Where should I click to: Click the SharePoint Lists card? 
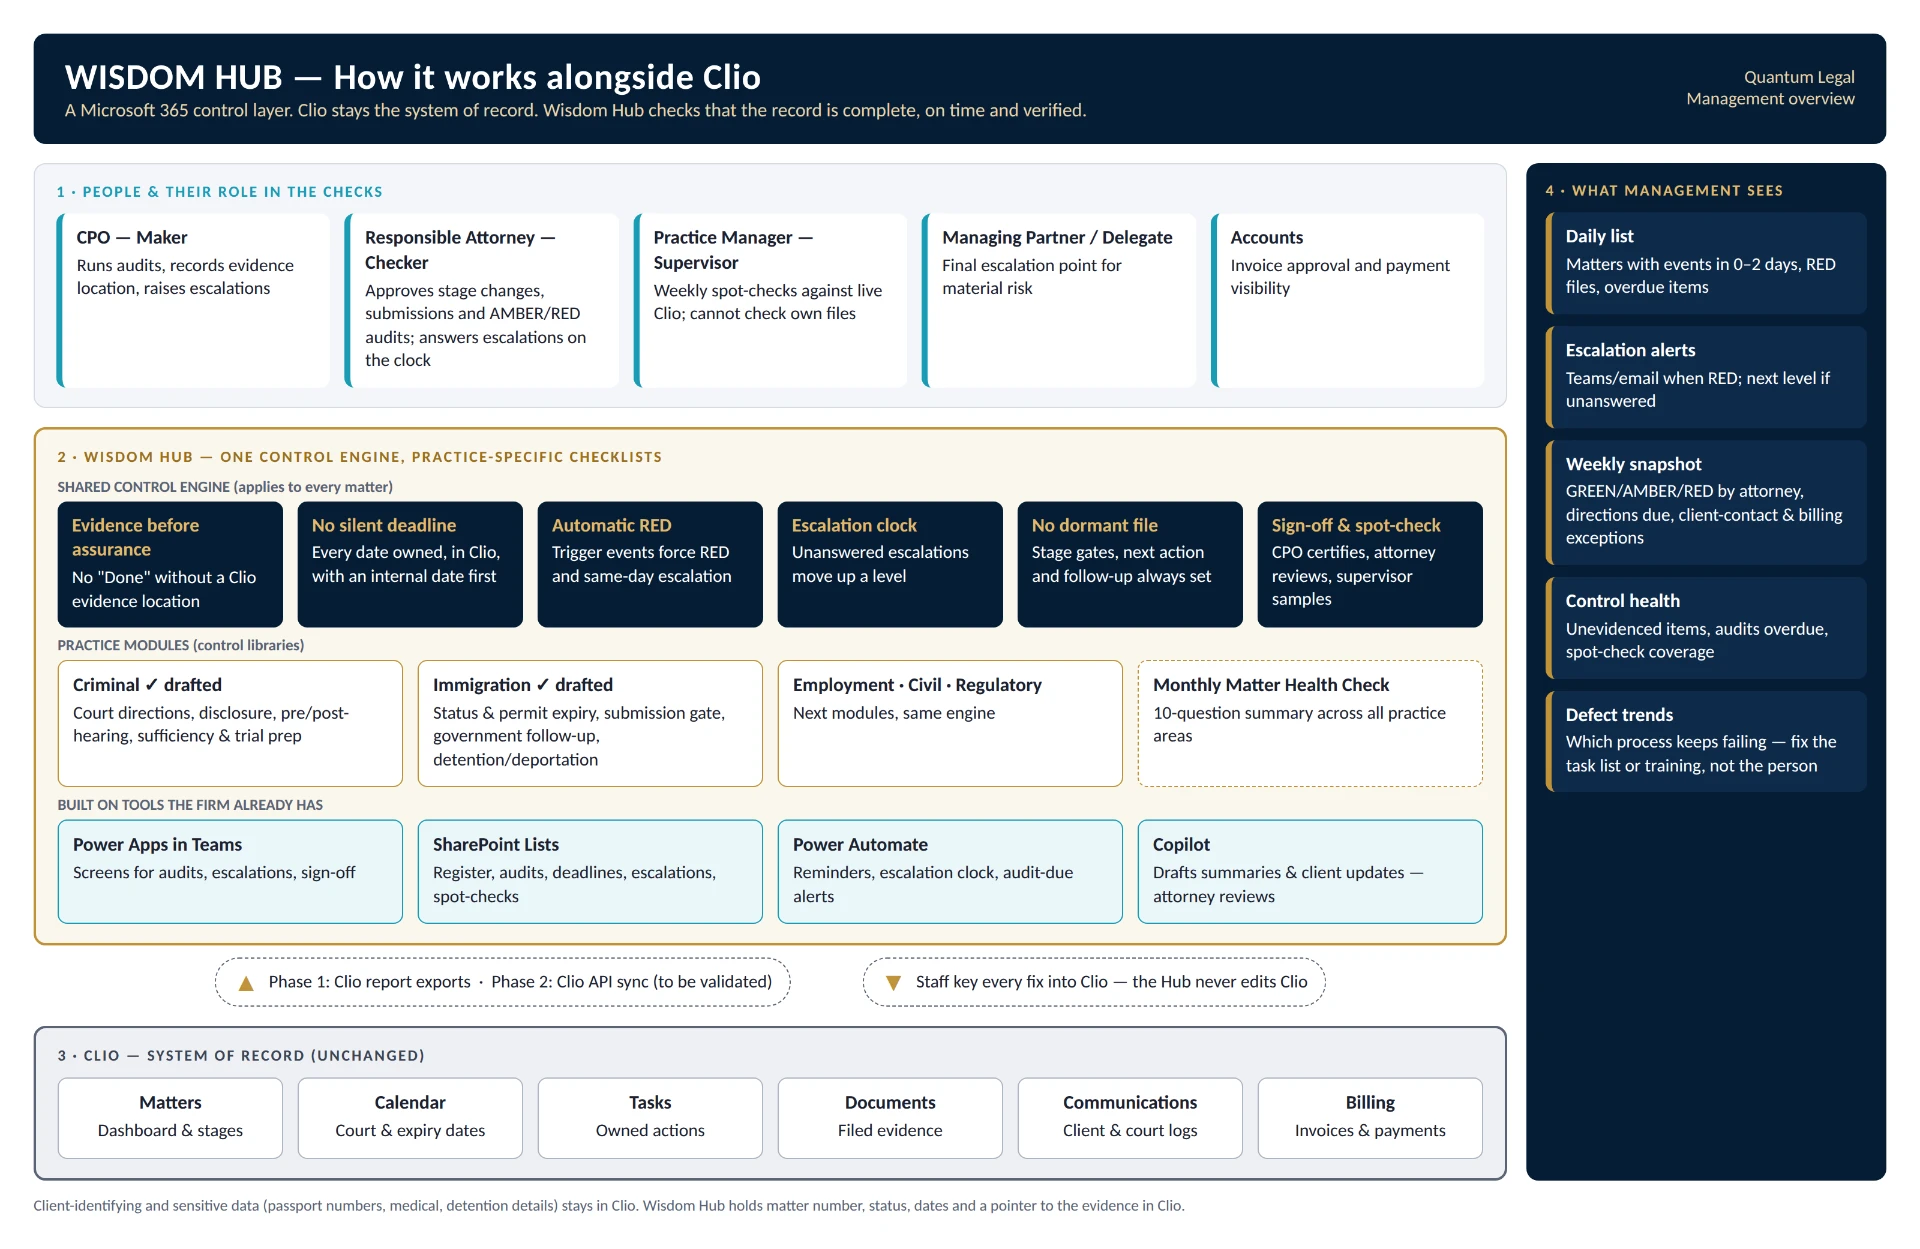pyautogui.click(x=590, y=871)
